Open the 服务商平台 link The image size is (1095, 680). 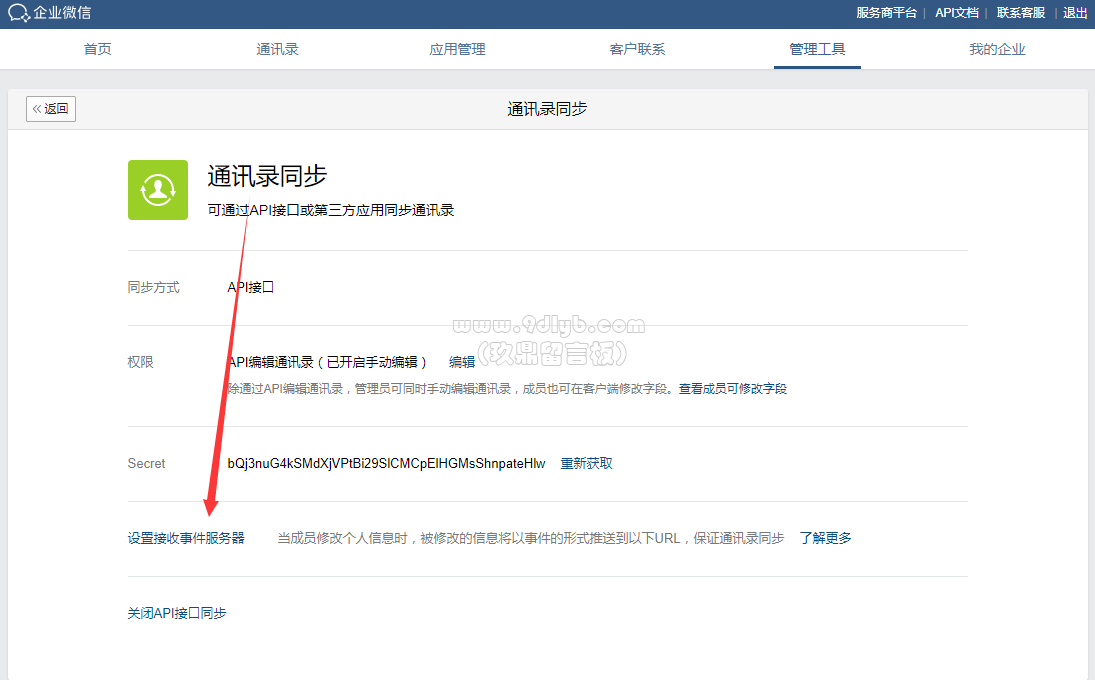coord(886,13)
